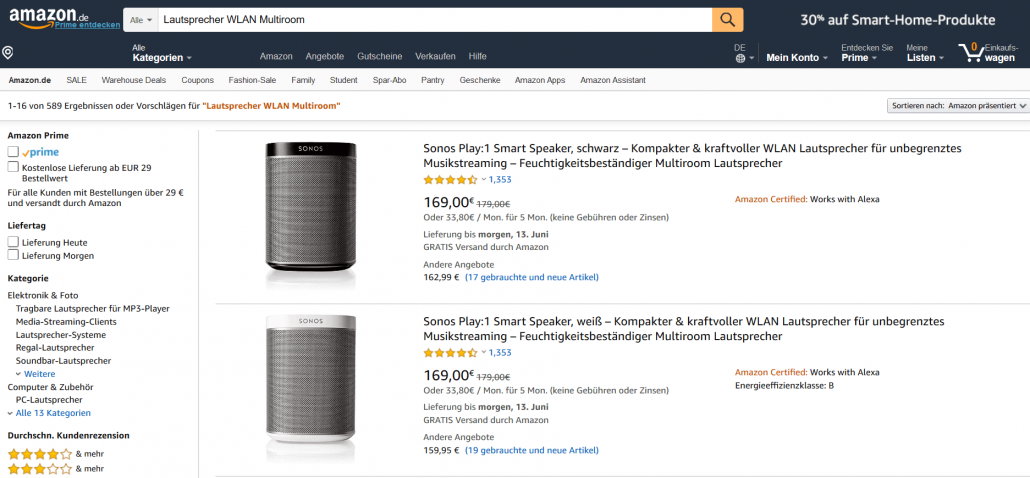Click the orange search magnifier button

click(727, 19)
